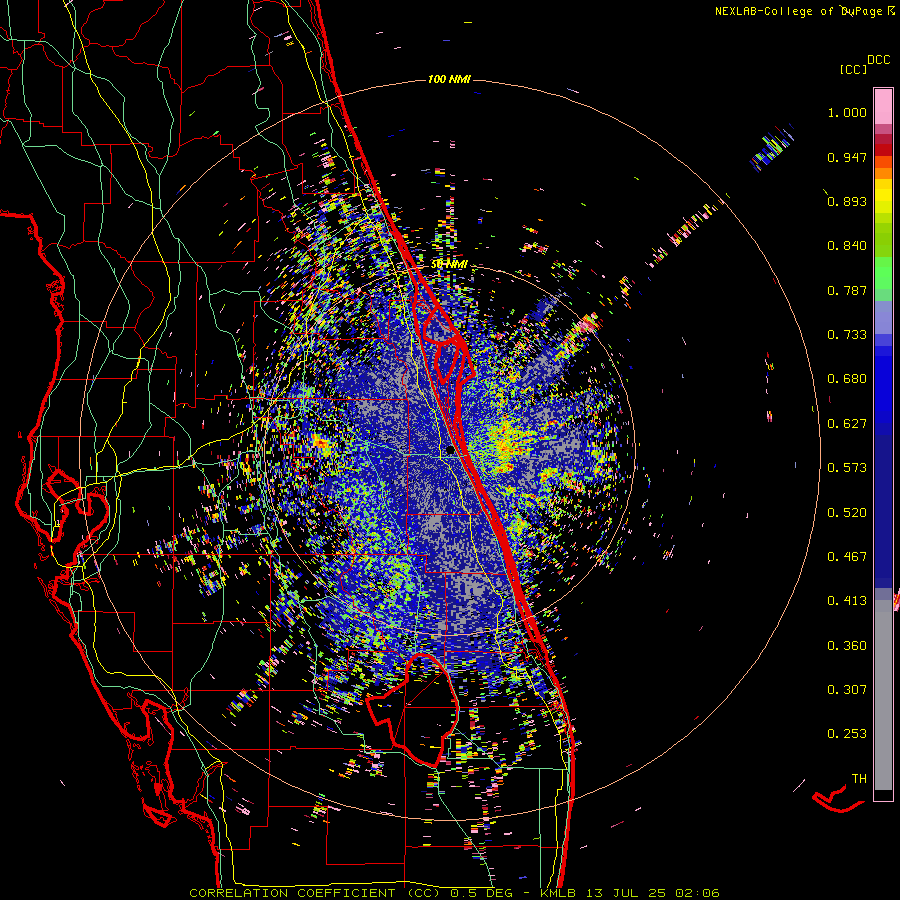Click the 0.360 scale value
The image size is (900, 900).
pyautogui.click(x=847, y=646)
